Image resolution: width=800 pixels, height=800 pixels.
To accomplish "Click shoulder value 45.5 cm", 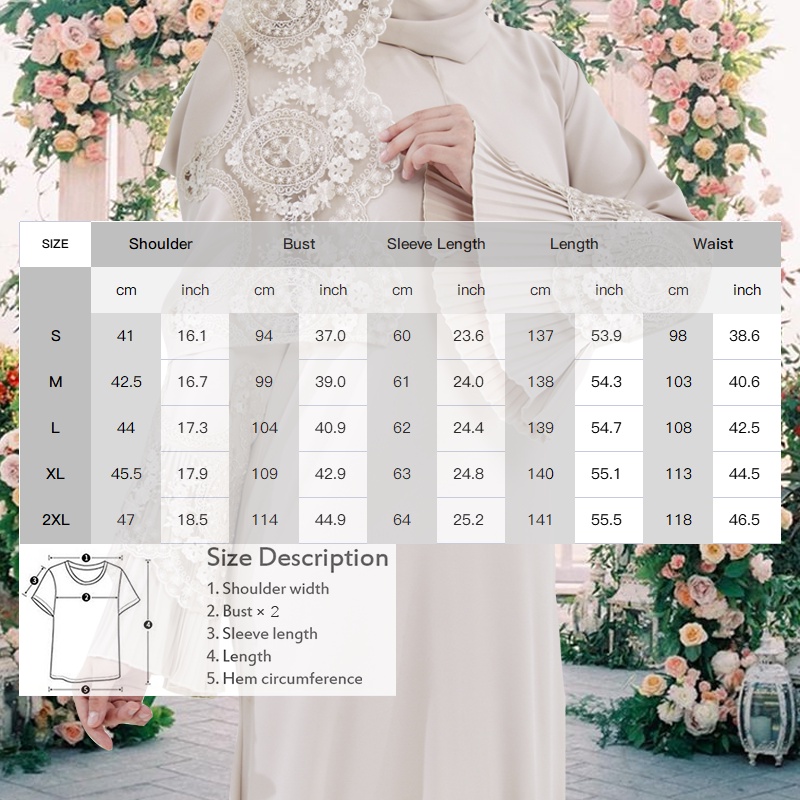I will (x=126, y=474).
